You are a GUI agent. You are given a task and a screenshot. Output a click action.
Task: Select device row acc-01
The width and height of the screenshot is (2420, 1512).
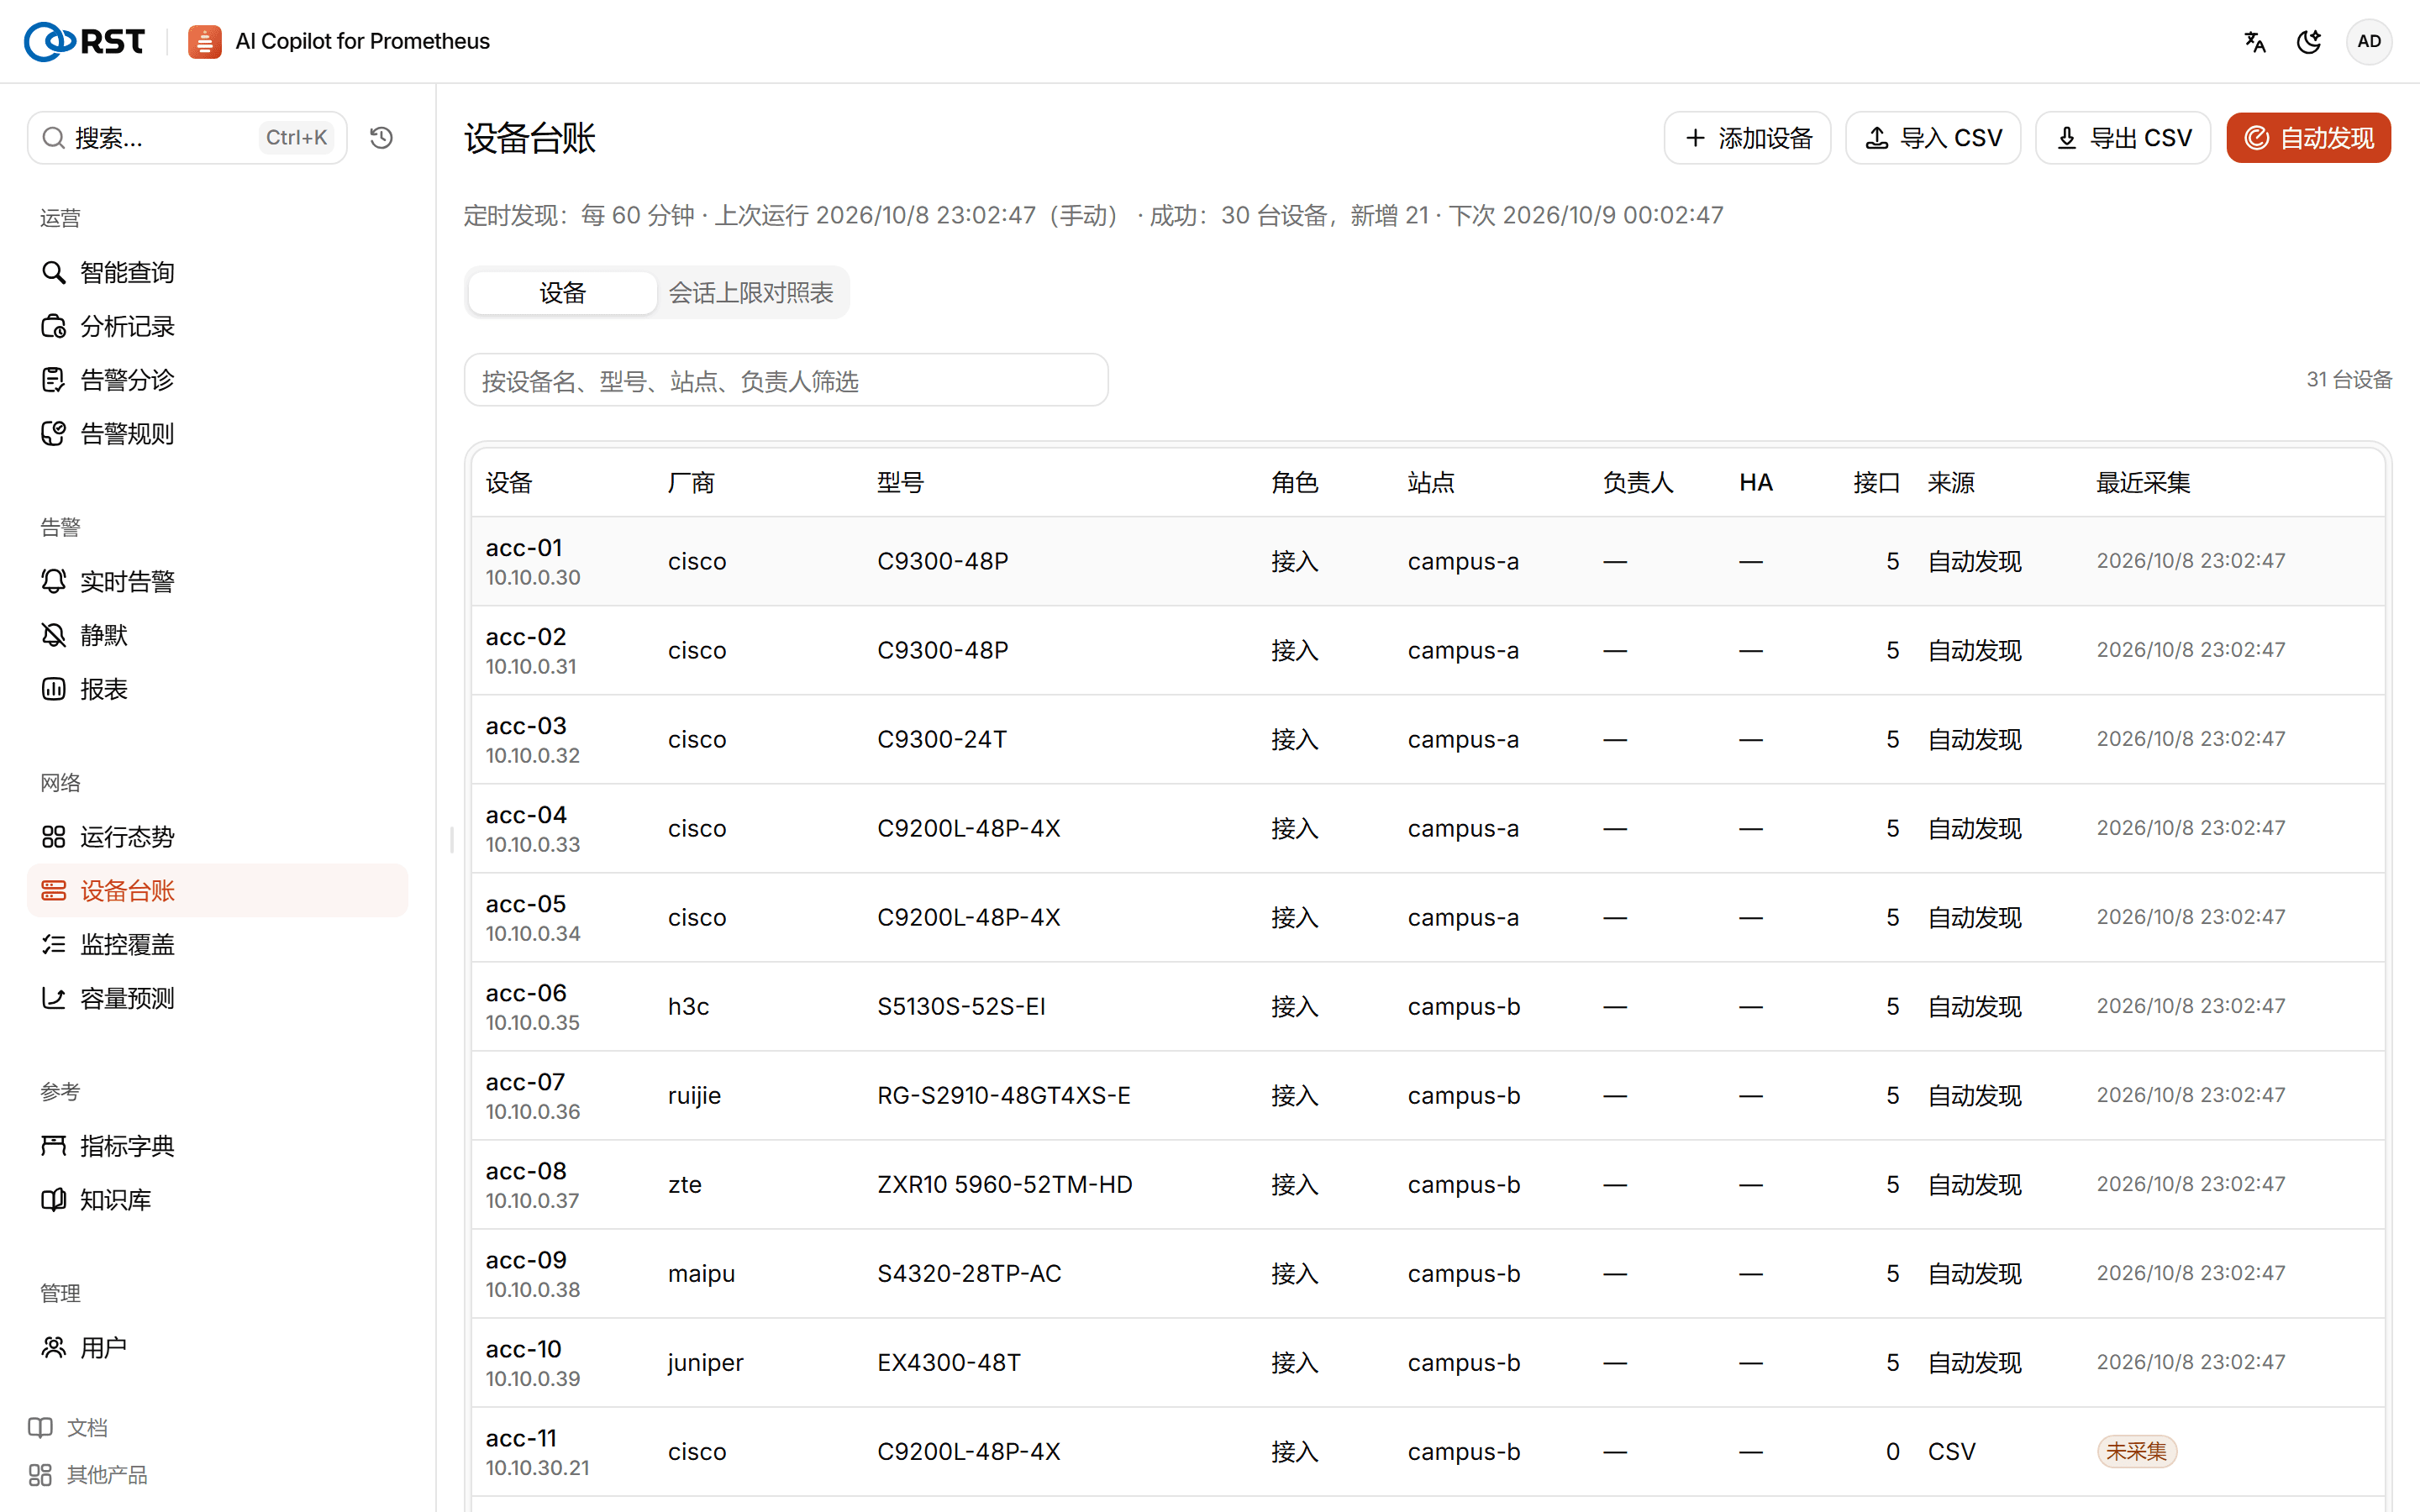point(1428,561)
